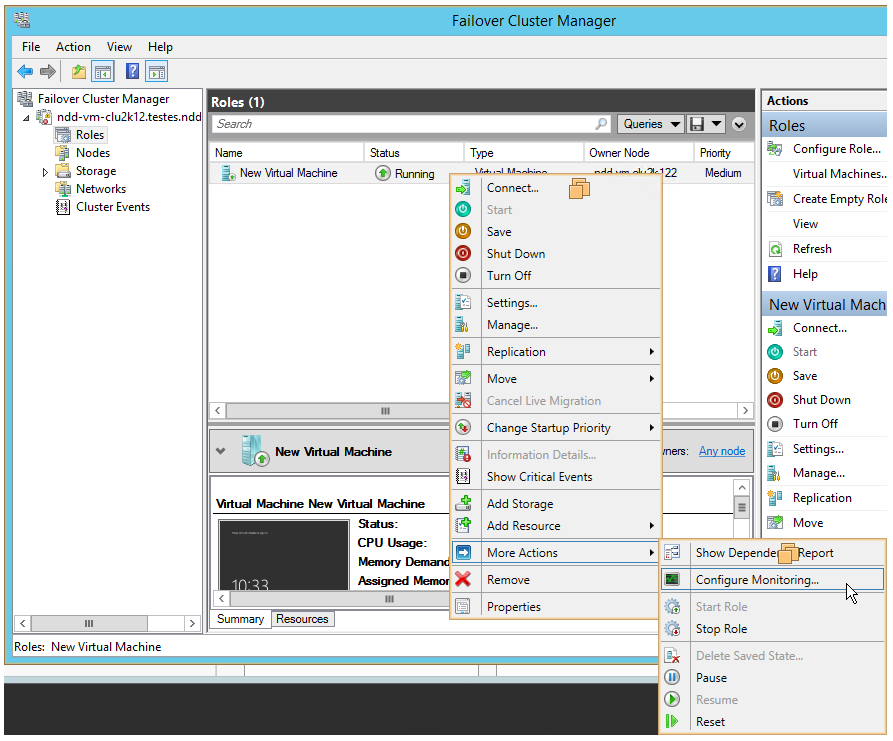Switch to the Resources tab
Screen dimensions: 893x741
click(x=302, y=619)
